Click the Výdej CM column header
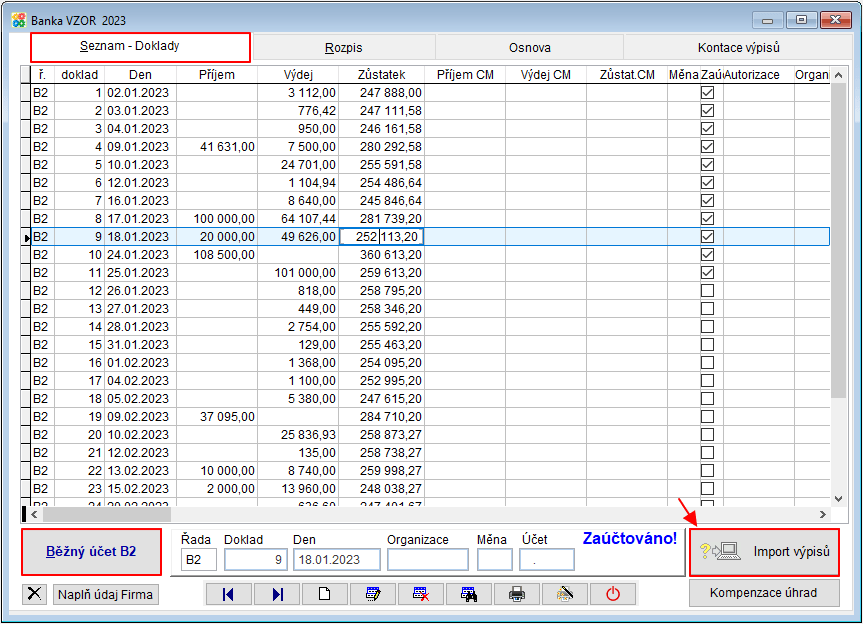The width and height of the screenshot is (863, 624). tap(546, 75)
